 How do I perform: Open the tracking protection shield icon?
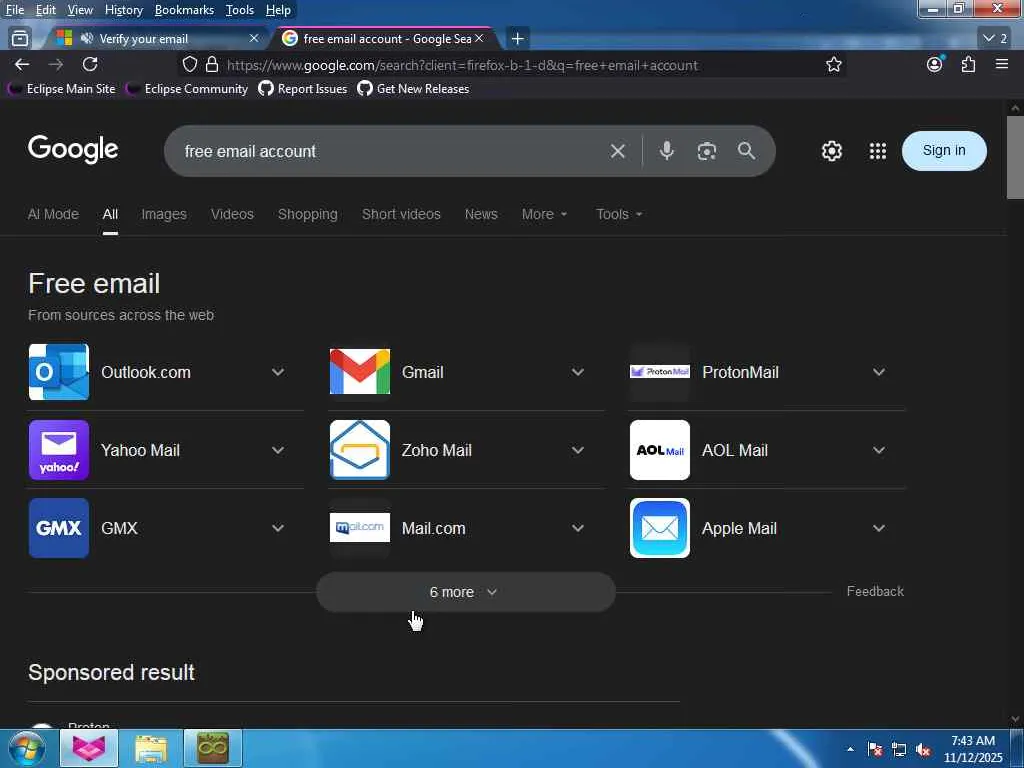189,65
